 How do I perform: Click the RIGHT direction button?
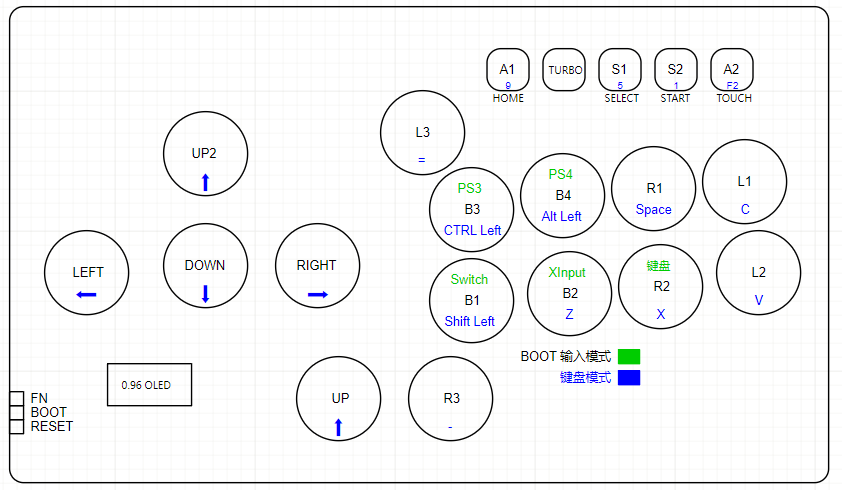pos(317,265)
